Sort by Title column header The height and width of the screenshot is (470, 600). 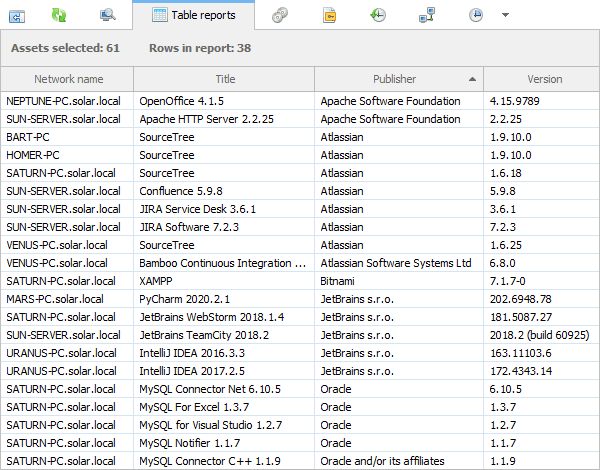point(224,79)
